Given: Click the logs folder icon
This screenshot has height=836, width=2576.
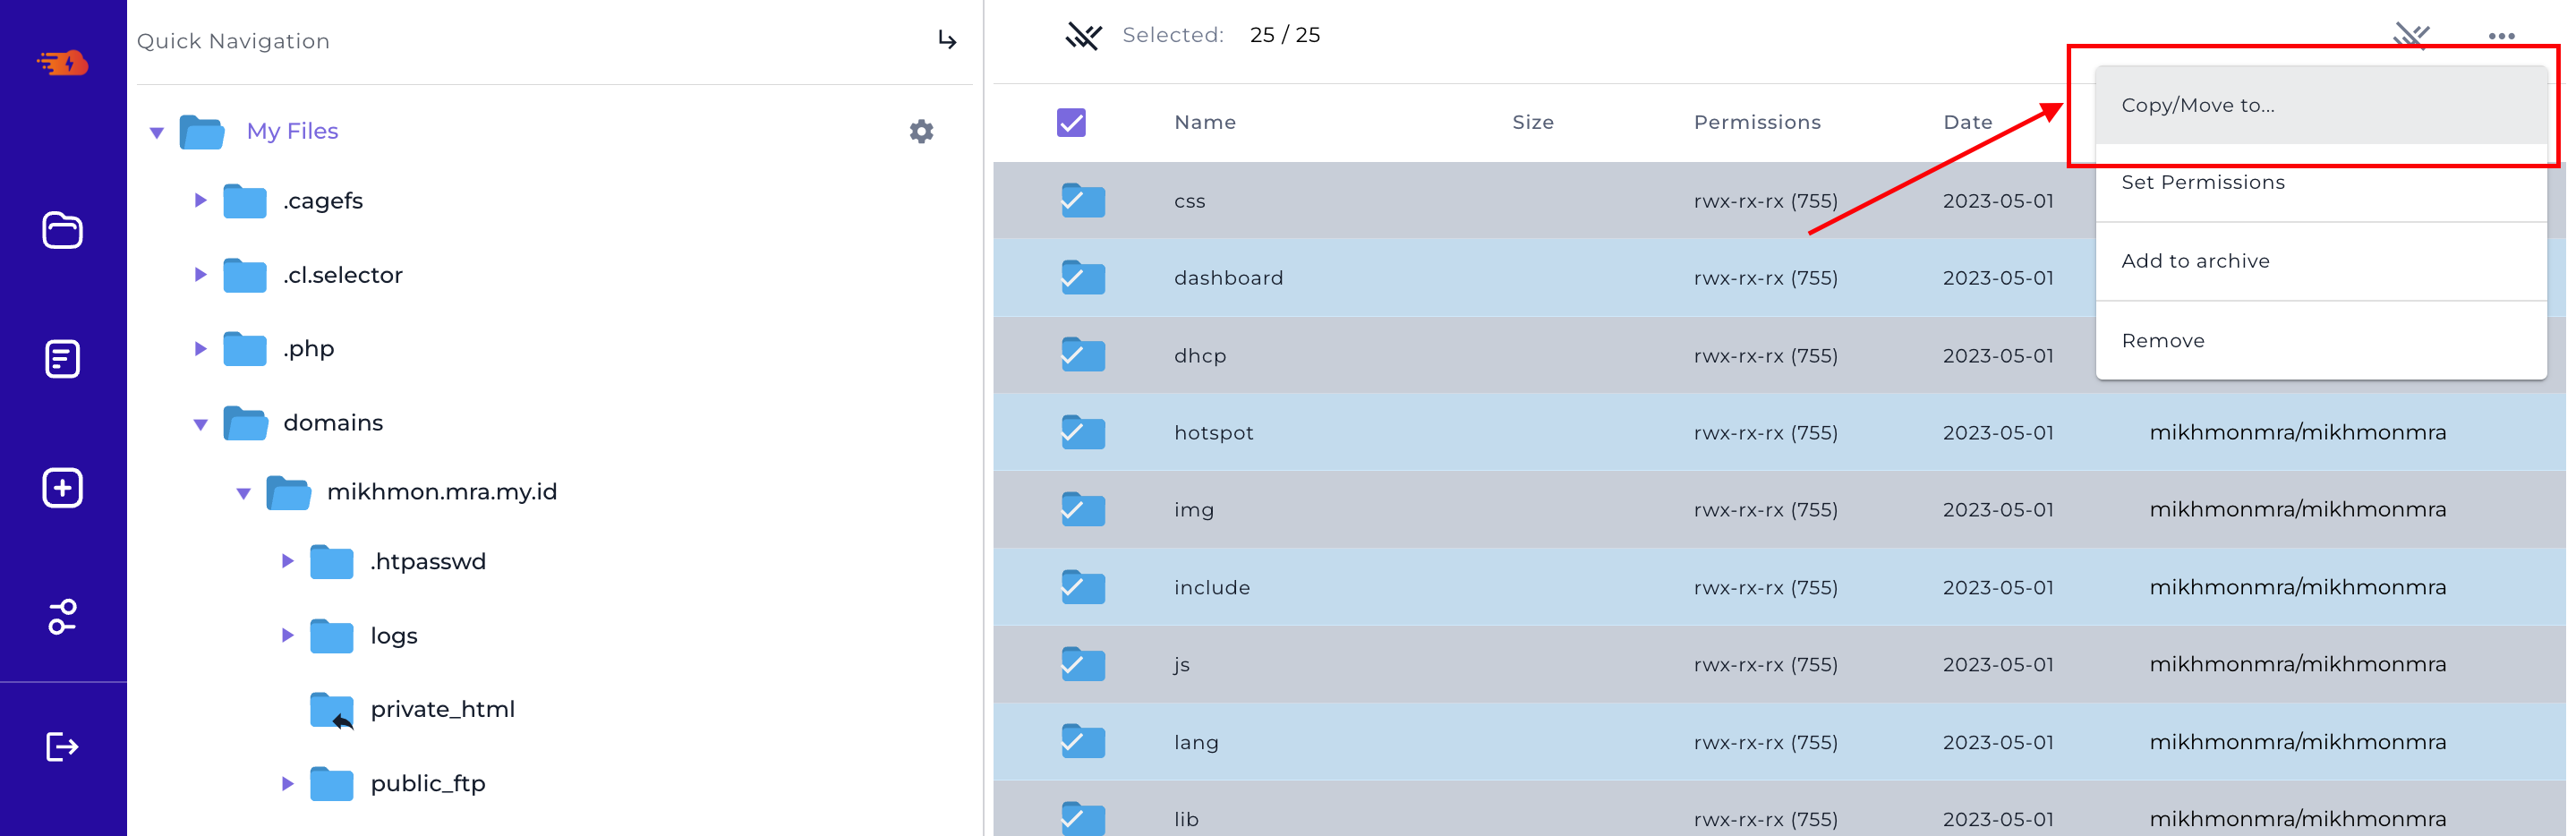Looking at the screenshot, I should pyautogui.click(x=332, y=636).
